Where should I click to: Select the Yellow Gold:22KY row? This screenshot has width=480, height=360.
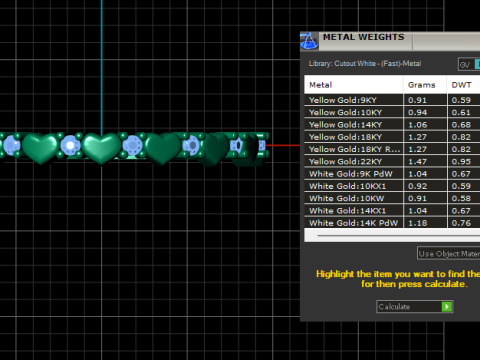[392, 162]
